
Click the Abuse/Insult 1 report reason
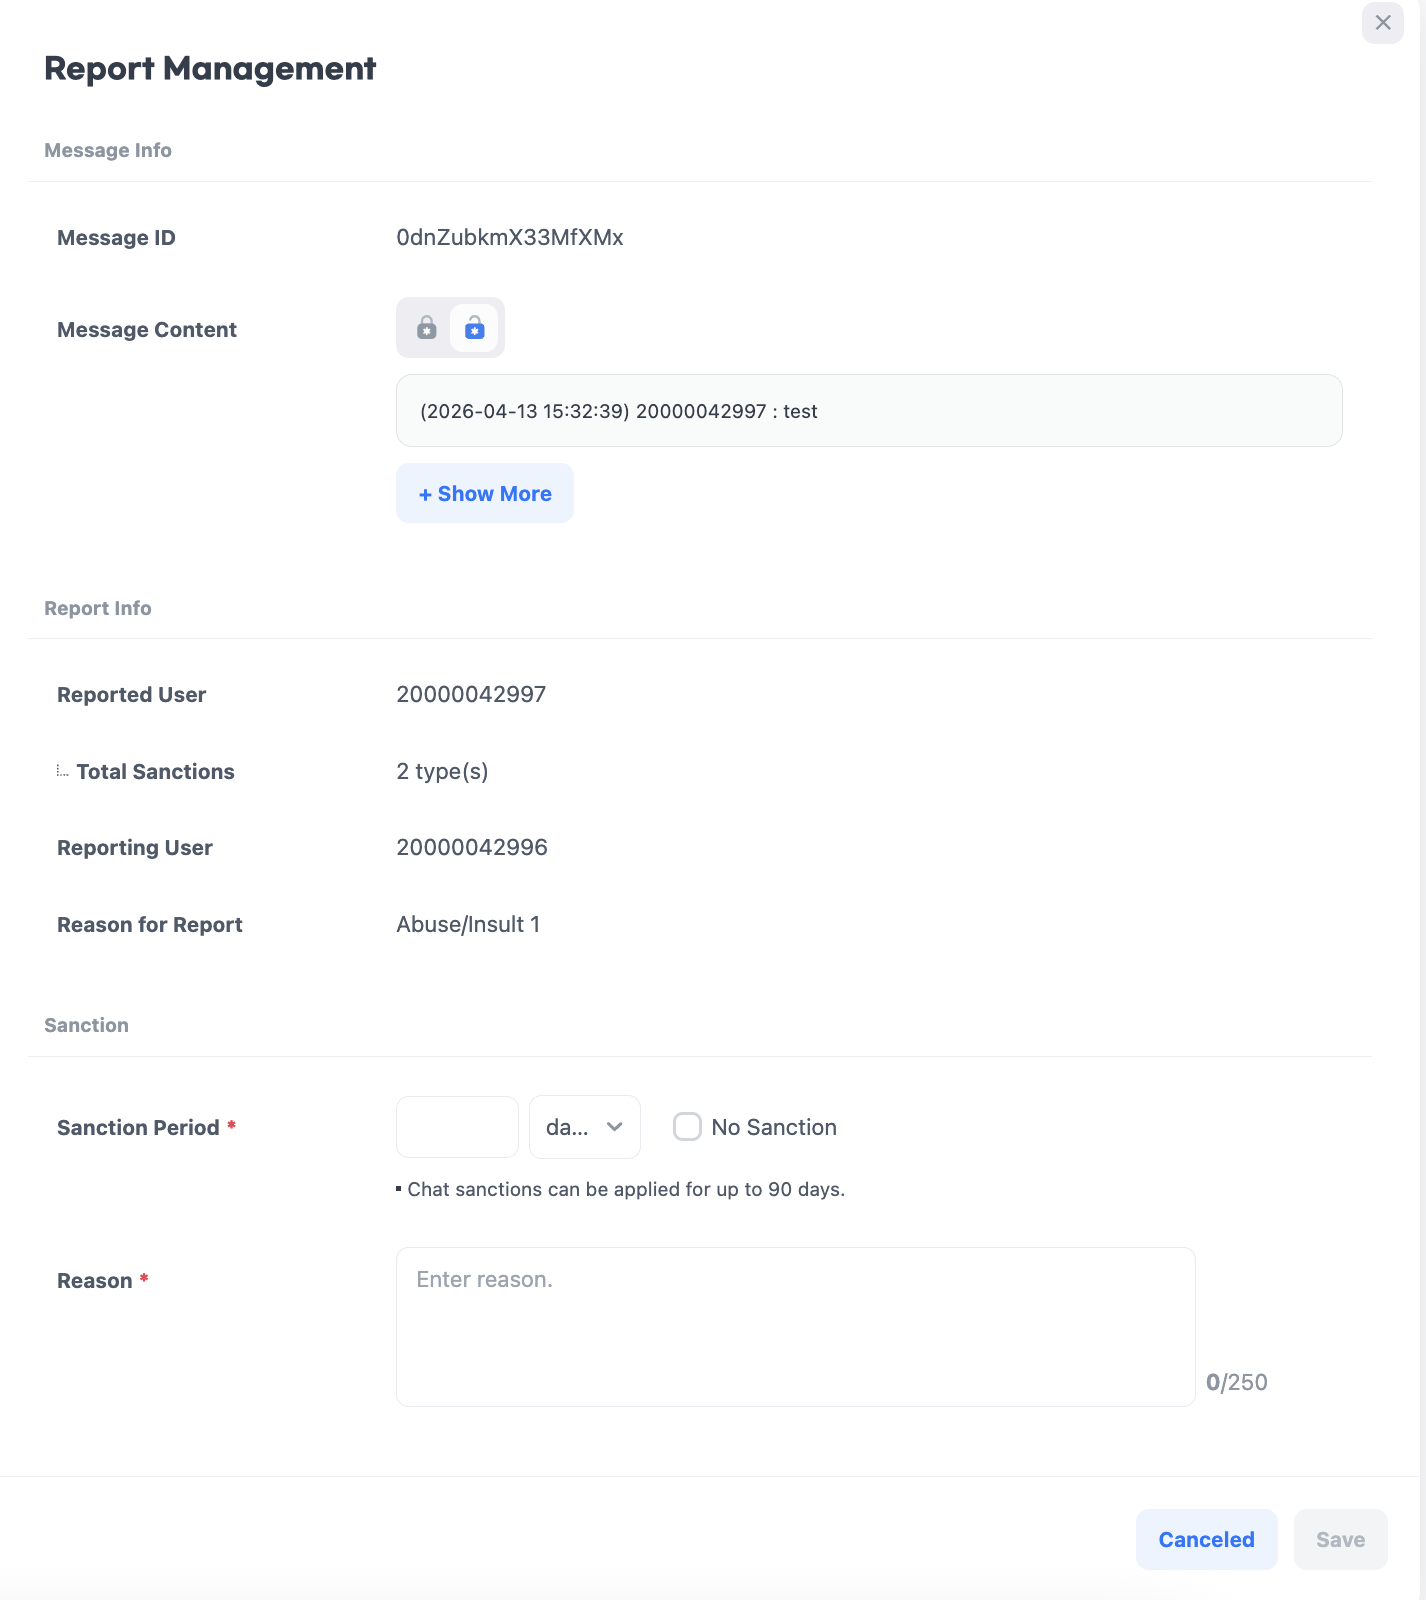[468, 925]
